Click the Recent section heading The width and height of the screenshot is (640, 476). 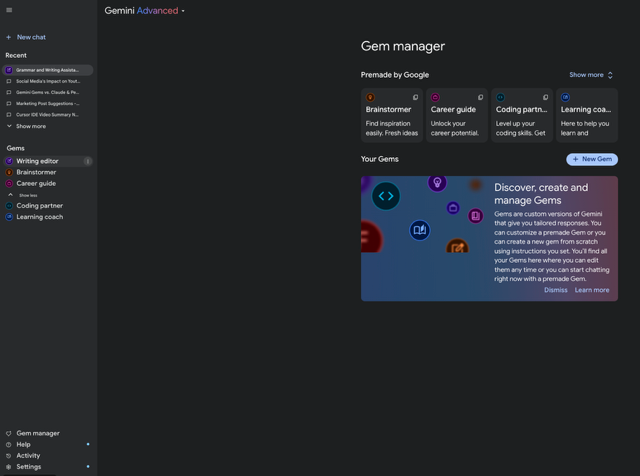(16, 56)
